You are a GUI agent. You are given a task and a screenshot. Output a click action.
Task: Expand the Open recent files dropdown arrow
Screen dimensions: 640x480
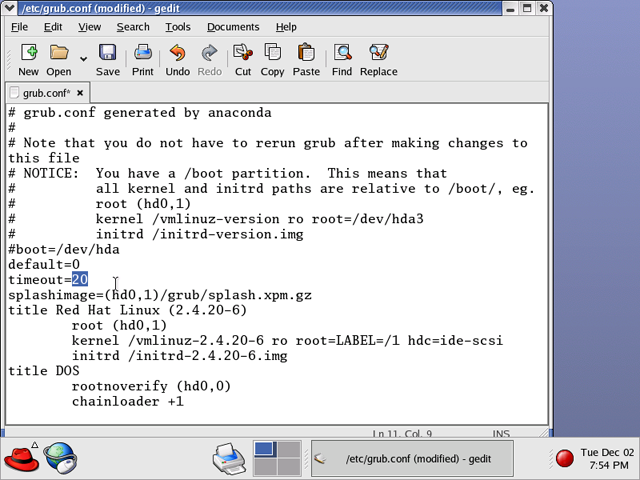click(83, 59)
